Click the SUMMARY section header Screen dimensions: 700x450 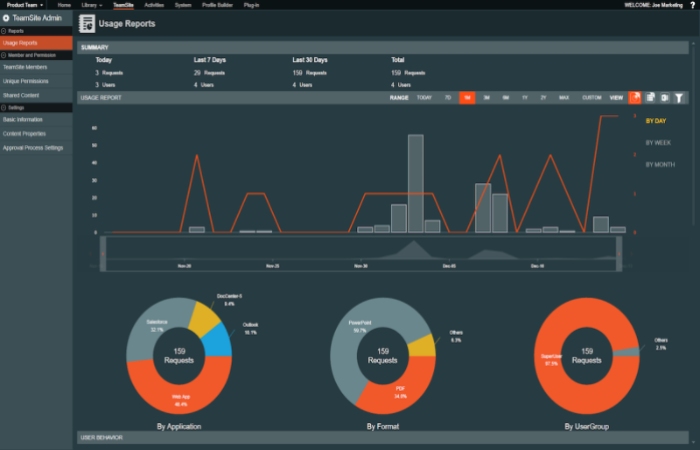(383, 47)
